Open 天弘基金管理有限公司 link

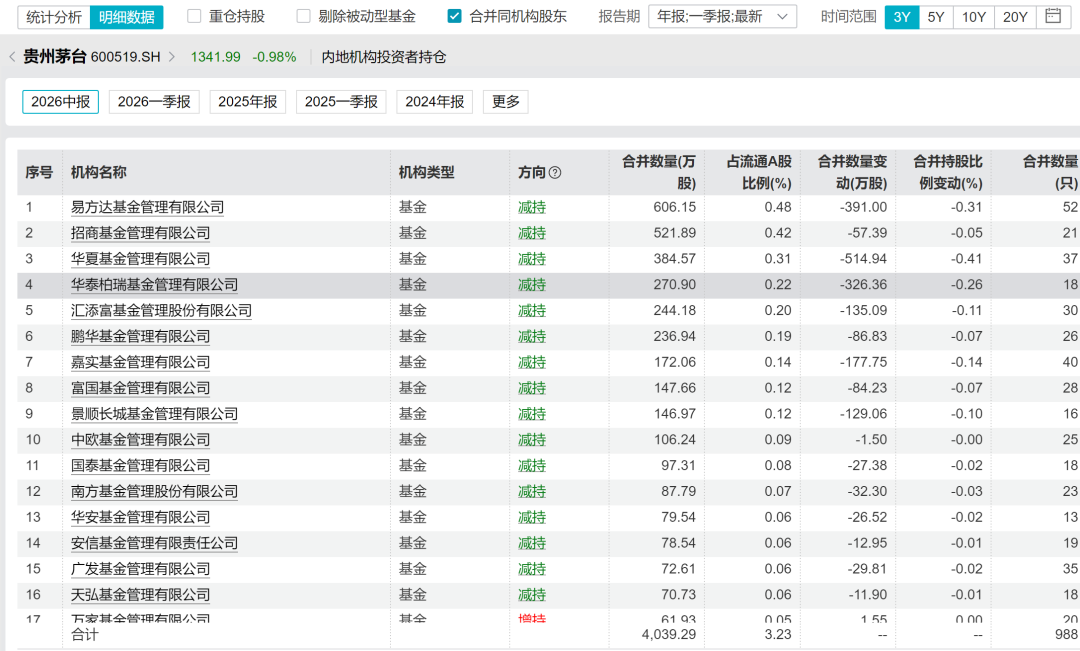(141, 595)
